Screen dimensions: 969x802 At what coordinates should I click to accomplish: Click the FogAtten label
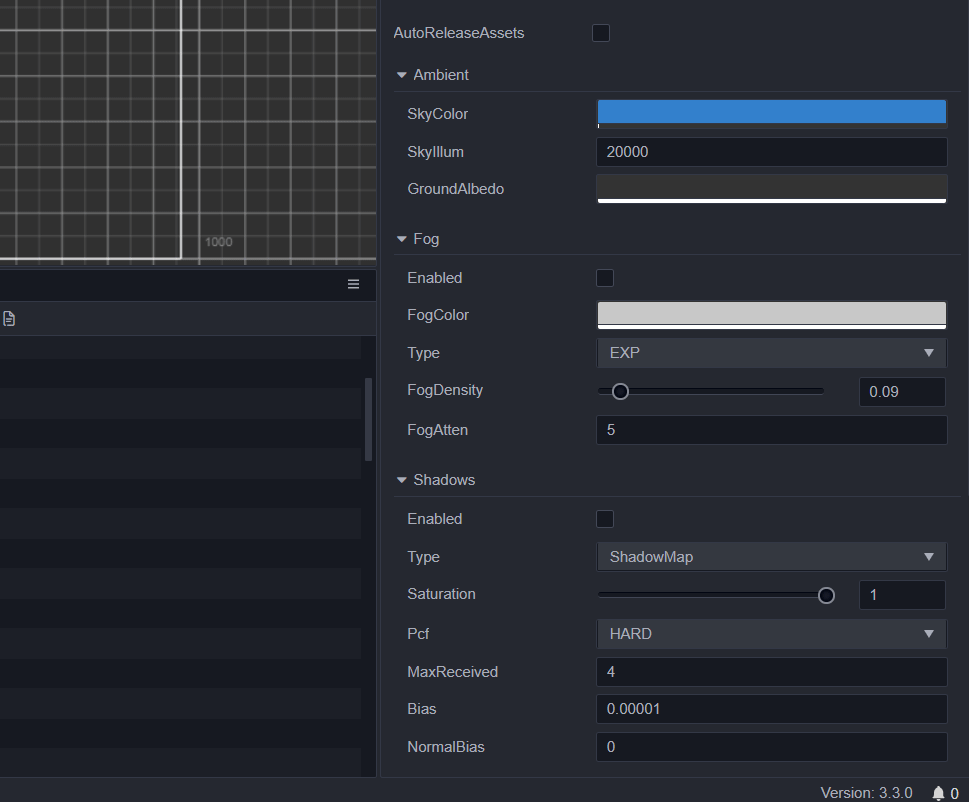pyautogui.click(x=438, y=430)
